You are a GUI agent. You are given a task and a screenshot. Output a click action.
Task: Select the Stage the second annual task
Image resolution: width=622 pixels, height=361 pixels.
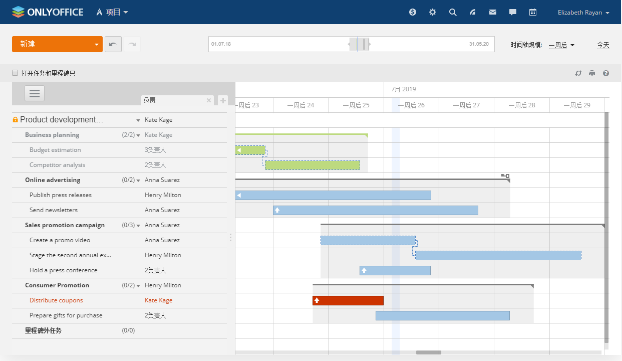tap(119, 255)
